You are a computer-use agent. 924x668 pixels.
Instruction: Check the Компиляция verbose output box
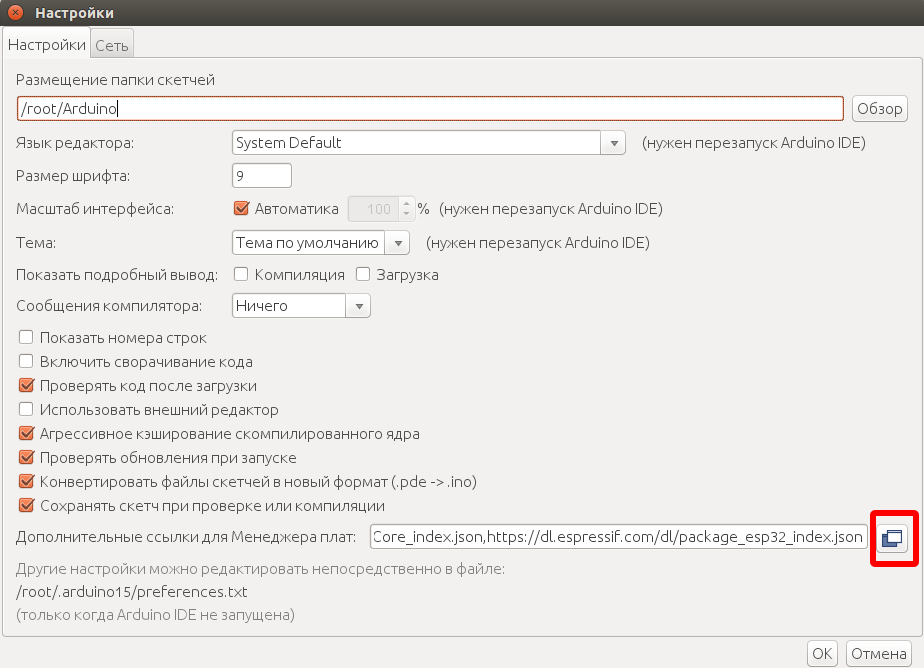click(x=241, y=274)
